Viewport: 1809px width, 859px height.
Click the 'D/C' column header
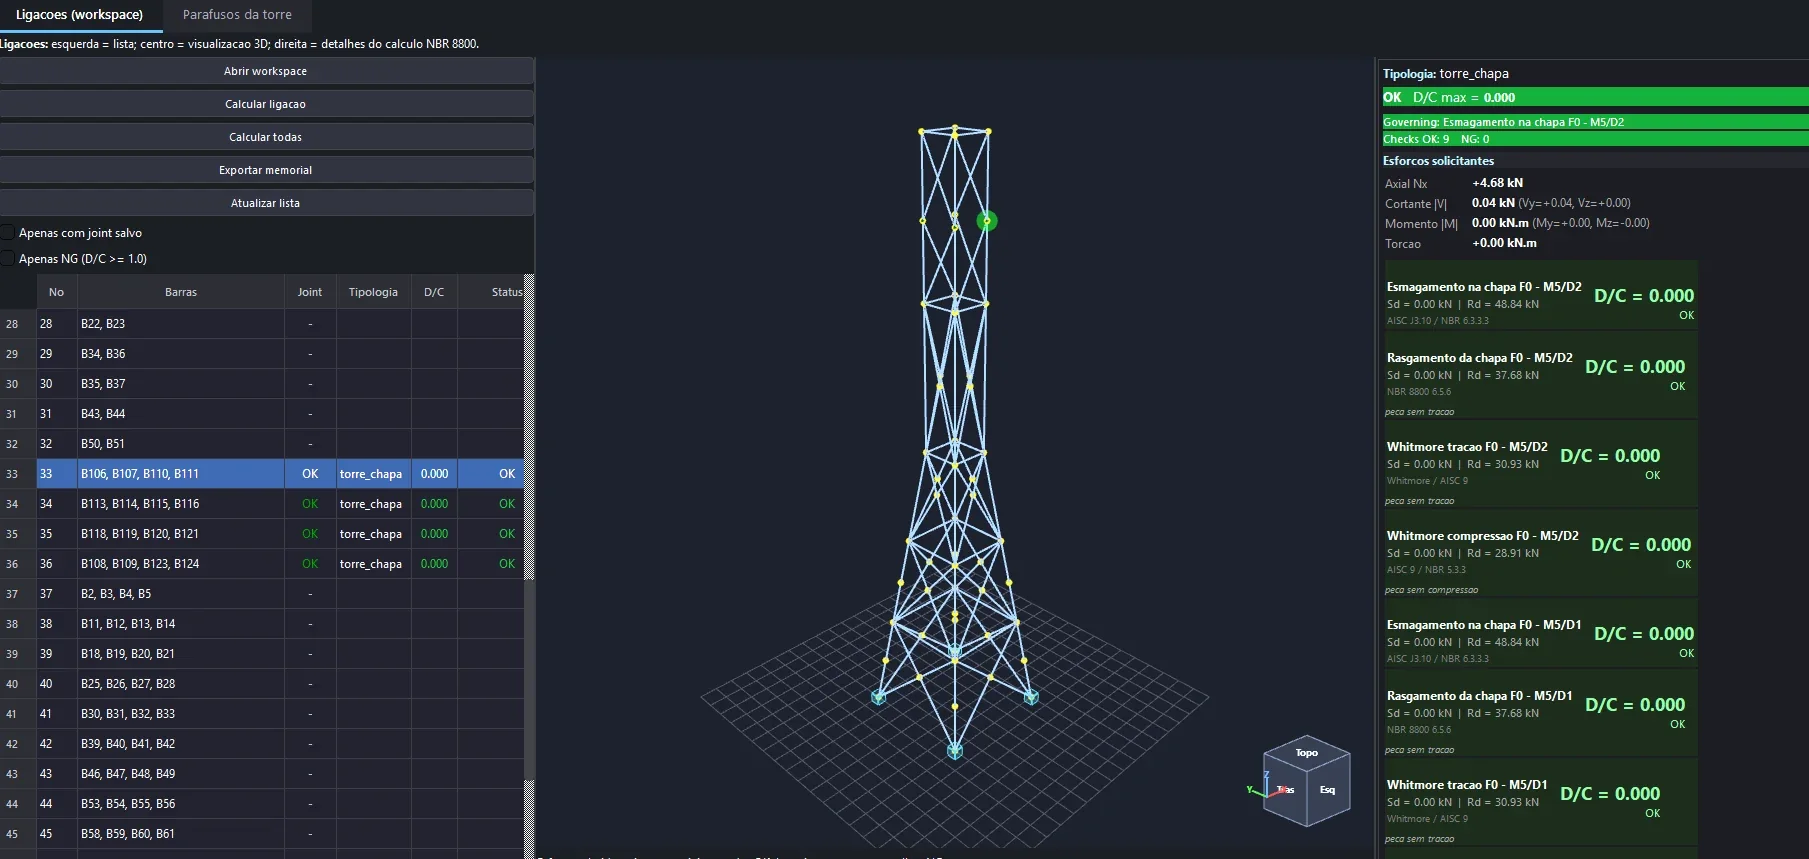[434, 292]
